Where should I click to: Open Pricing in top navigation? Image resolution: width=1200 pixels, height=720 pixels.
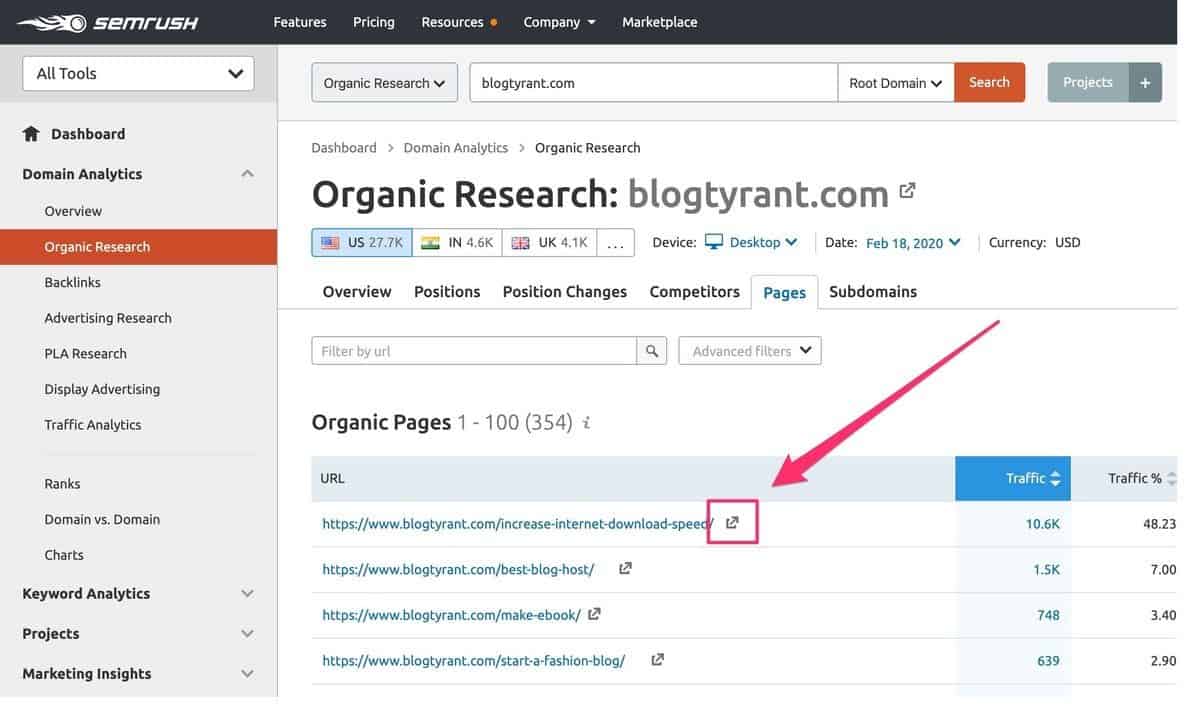coord(374,22)
